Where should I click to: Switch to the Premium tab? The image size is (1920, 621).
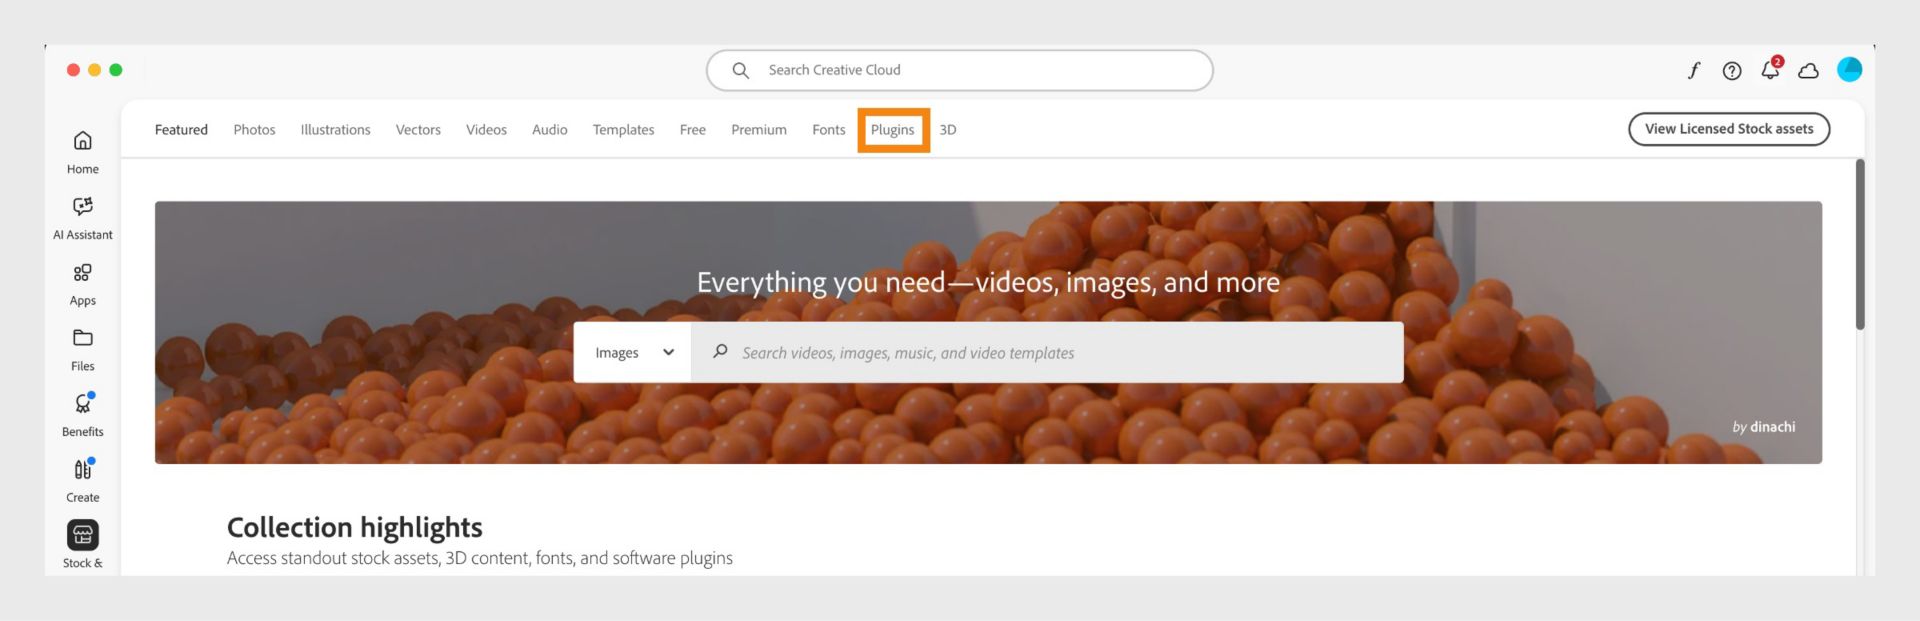click(x=759, y=130)
